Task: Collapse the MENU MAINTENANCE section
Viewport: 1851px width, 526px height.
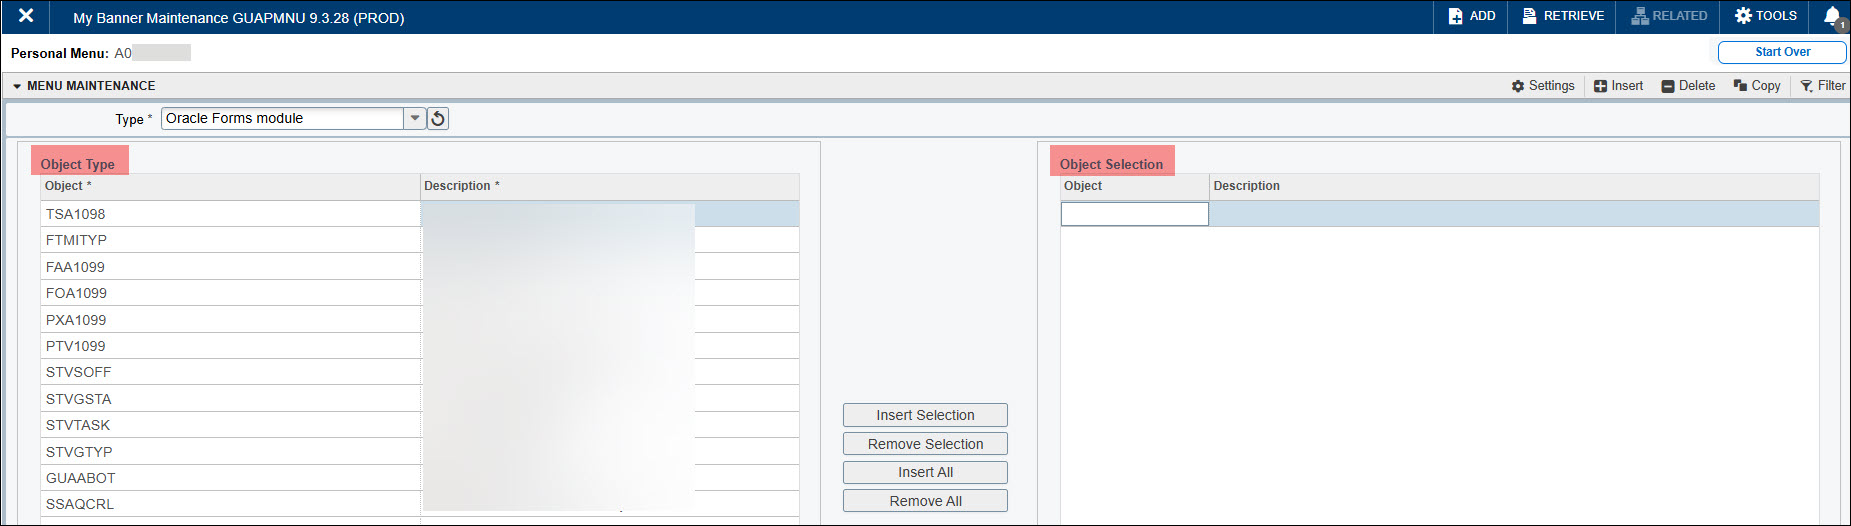Action: click(17, 86)
